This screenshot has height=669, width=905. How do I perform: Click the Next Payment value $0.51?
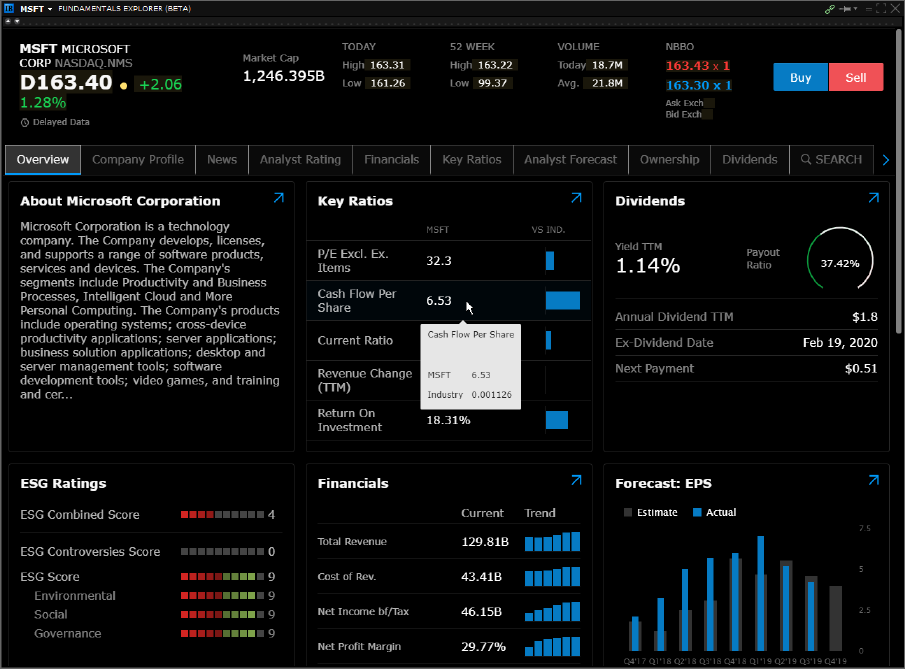click(x=861, y=369)
